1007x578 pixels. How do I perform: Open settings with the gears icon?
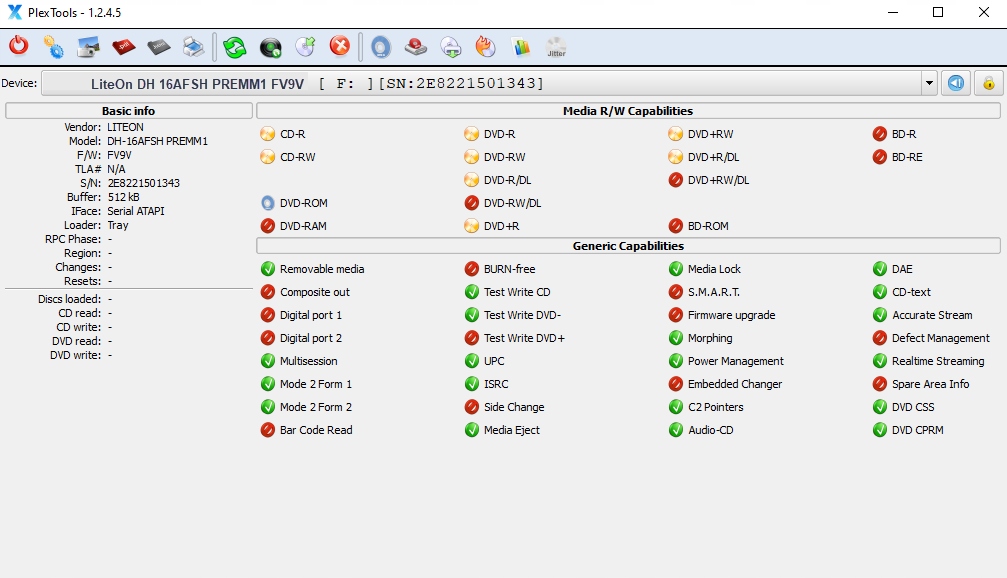(53, 47)
